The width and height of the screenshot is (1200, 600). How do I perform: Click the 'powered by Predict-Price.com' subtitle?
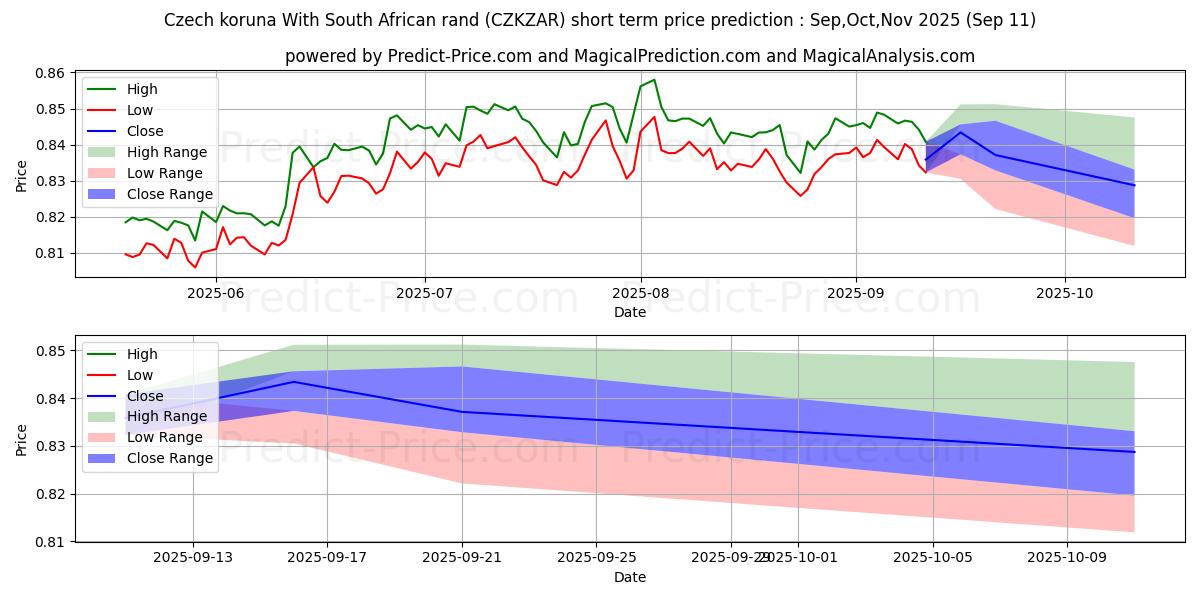[x=630, y=56]
